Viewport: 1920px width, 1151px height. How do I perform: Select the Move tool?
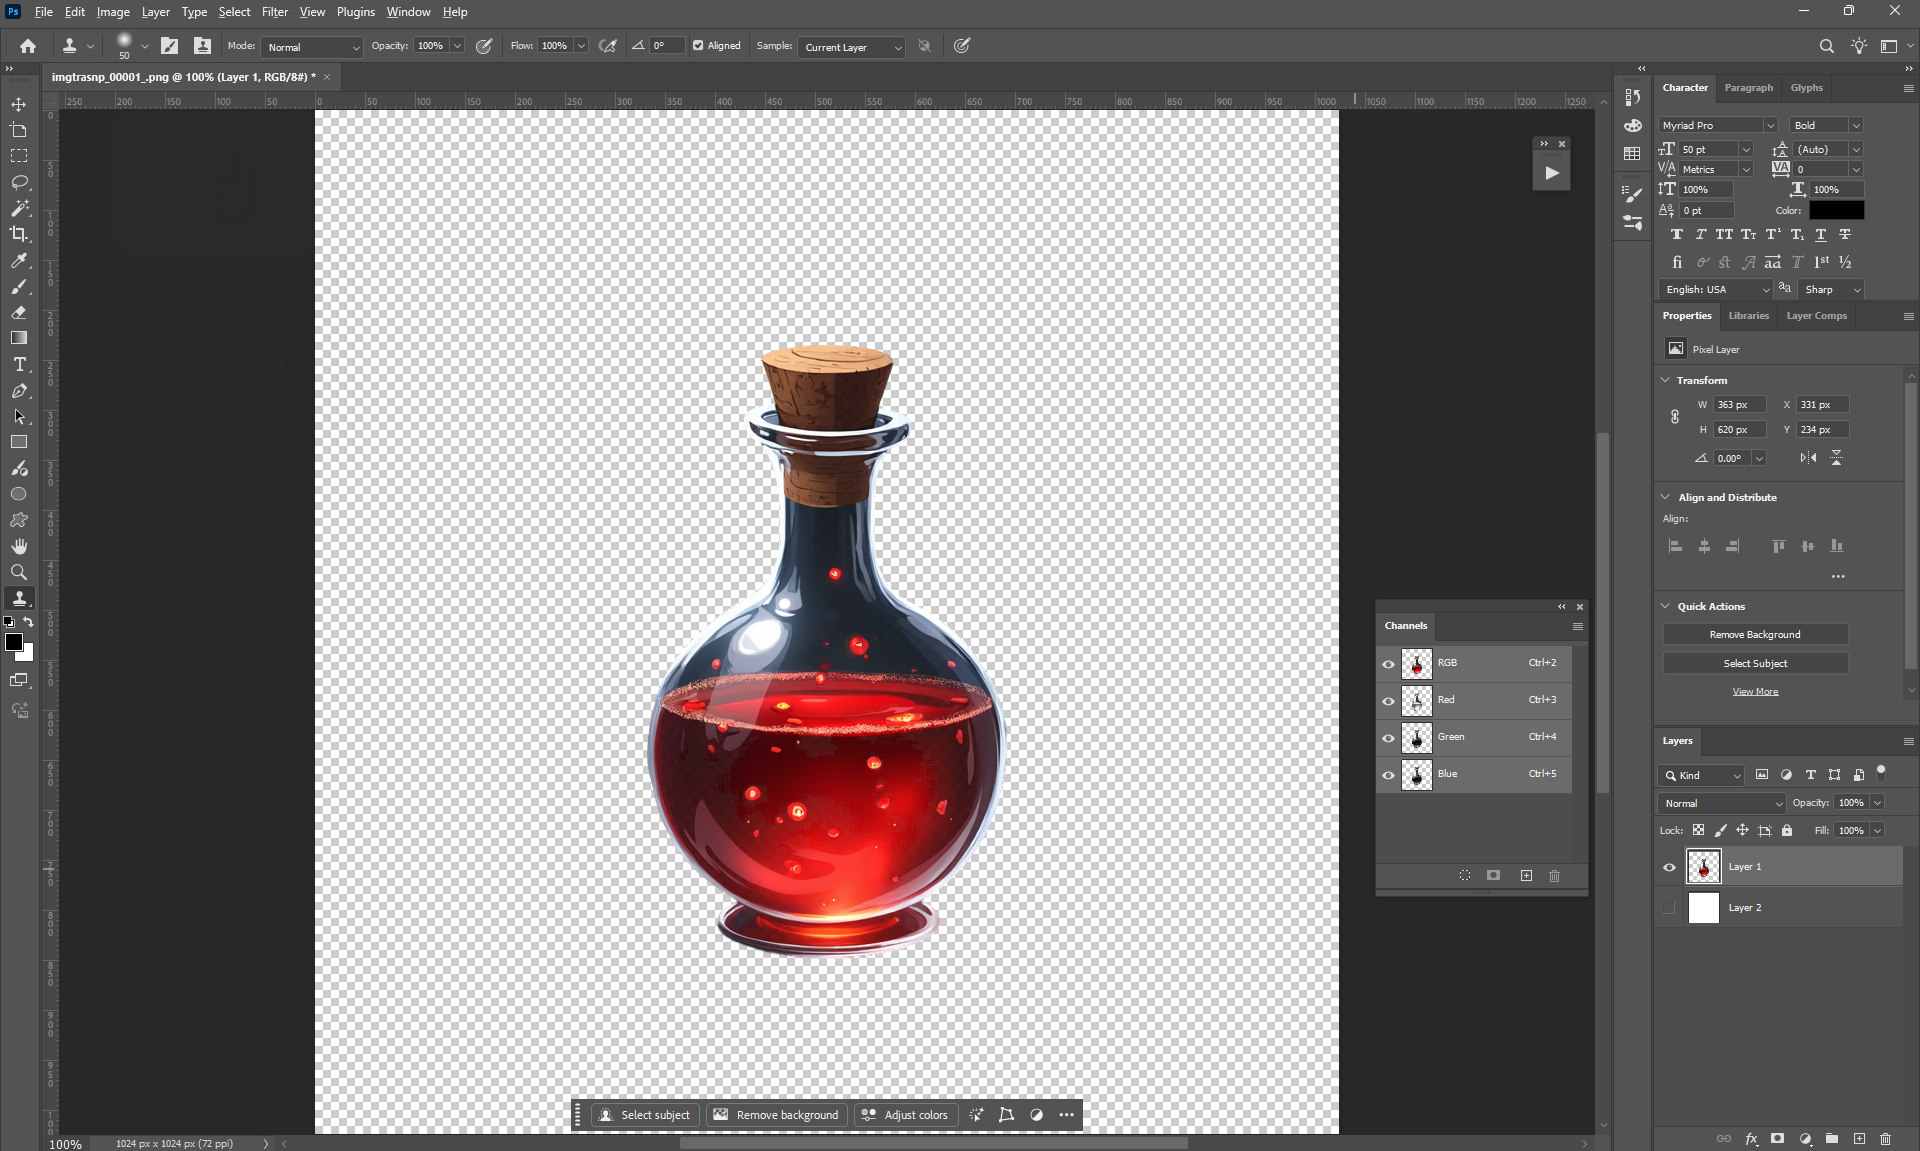tap(19, 104)
